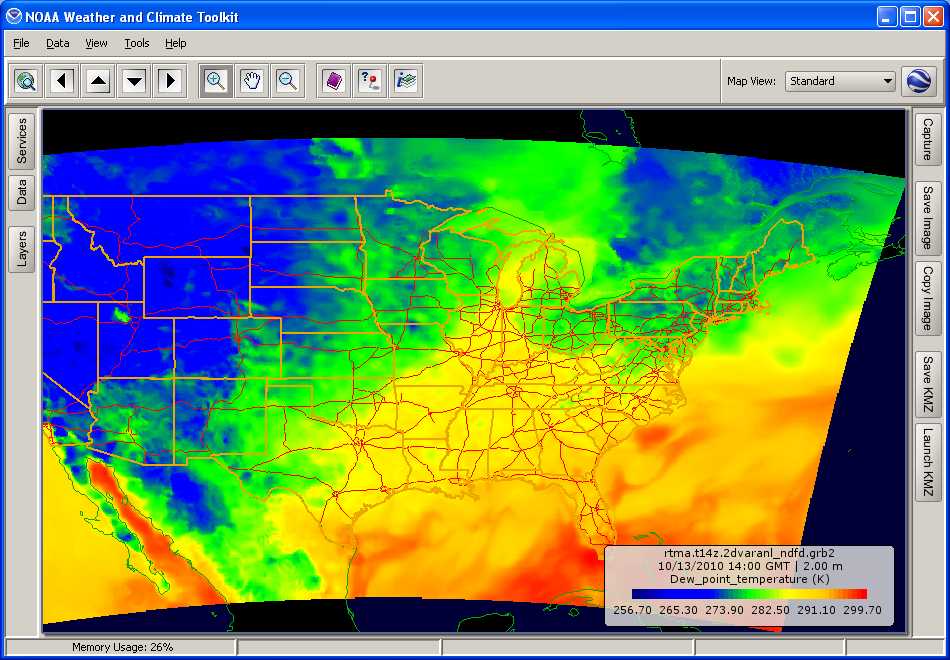Click the dew point color scale bar
Viewport: 950px width, 660px height.
(x=749, y=593)
